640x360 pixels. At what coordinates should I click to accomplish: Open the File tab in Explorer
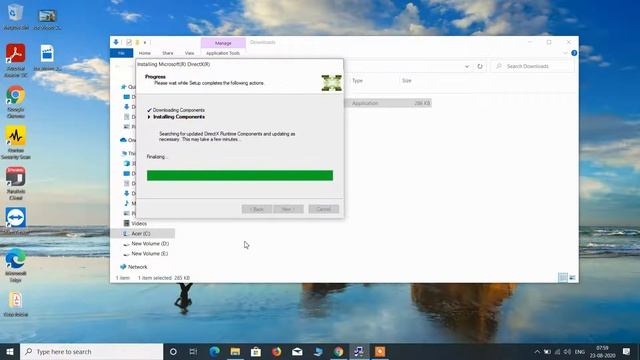(121, 53)
